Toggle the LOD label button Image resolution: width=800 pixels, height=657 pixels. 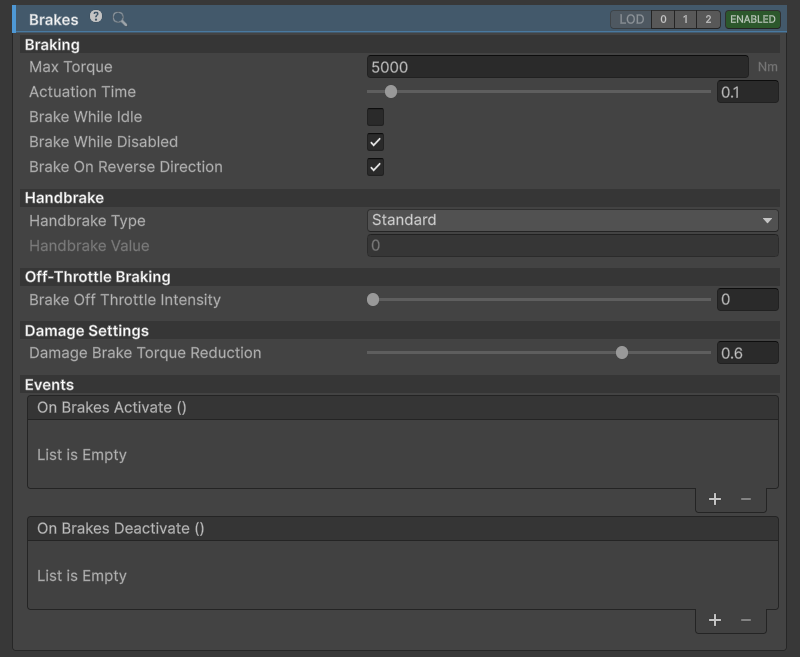(631, 19)
